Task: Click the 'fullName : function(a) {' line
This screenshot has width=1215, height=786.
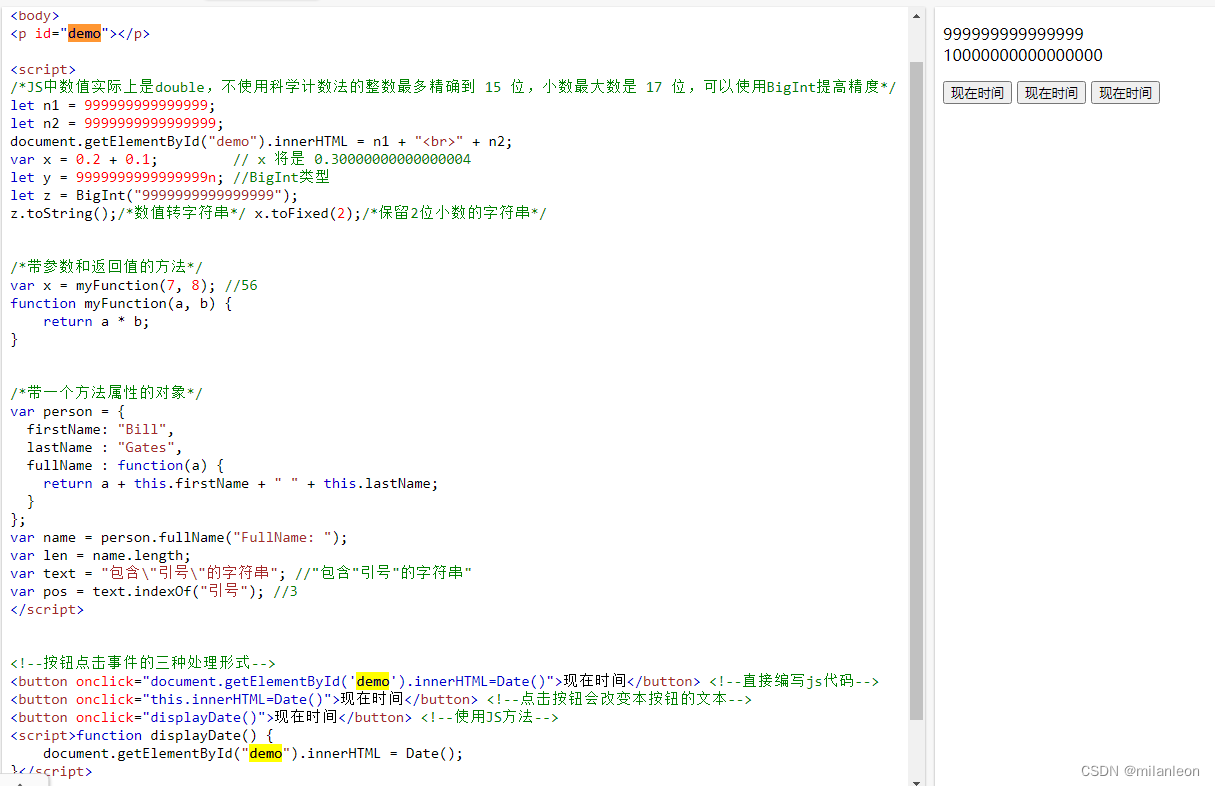Action: (x=125, y=465)
